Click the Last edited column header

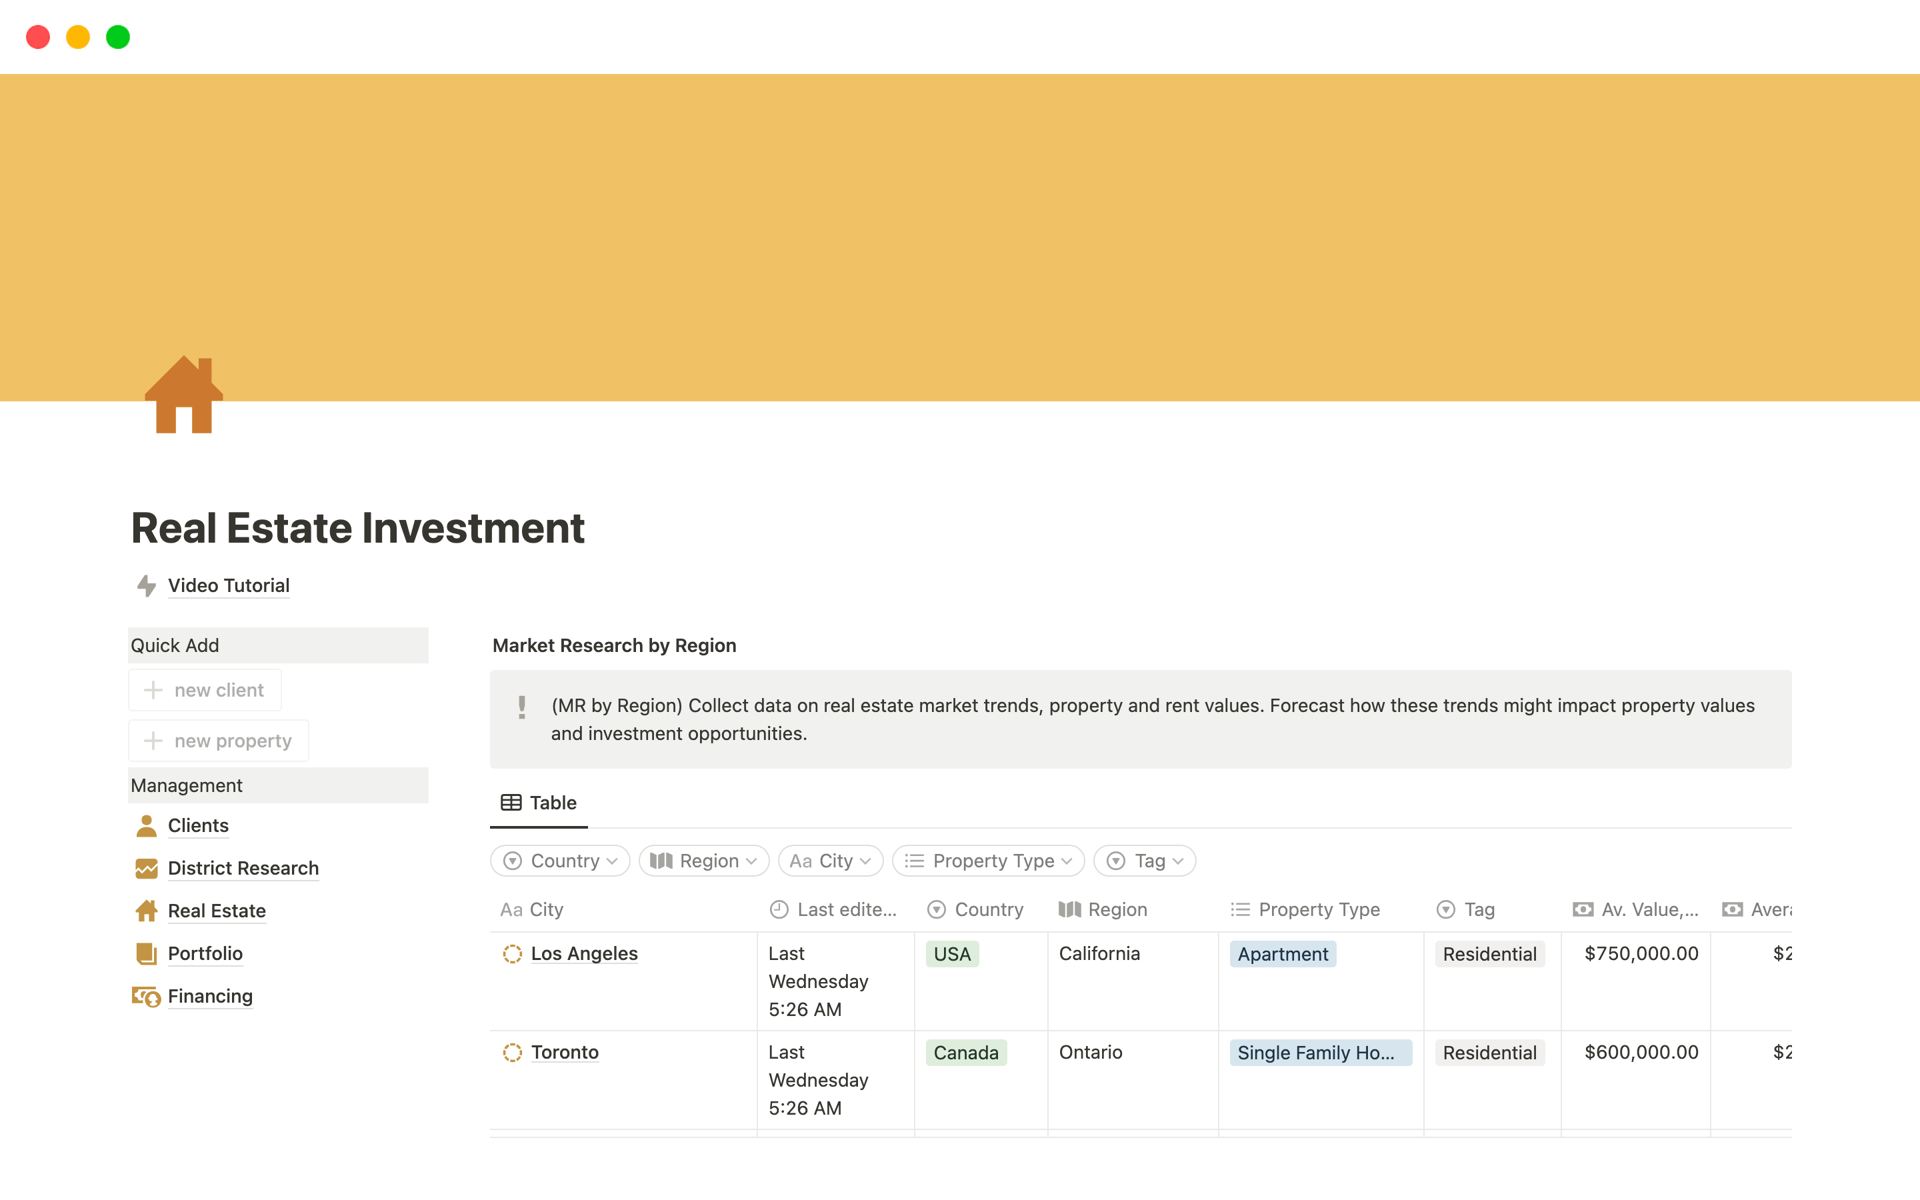[834, 910]
